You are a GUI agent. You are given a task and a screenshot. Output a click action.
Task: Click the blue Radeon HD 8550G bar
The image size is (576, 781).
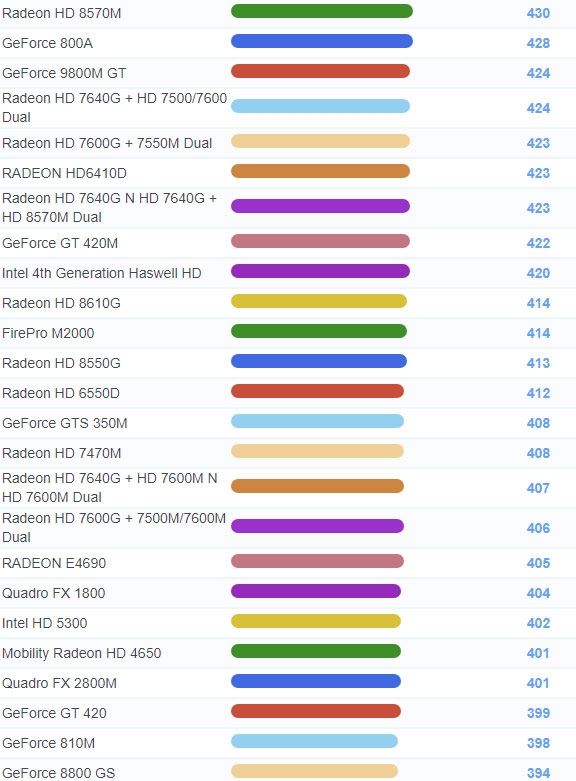(319, 361)
